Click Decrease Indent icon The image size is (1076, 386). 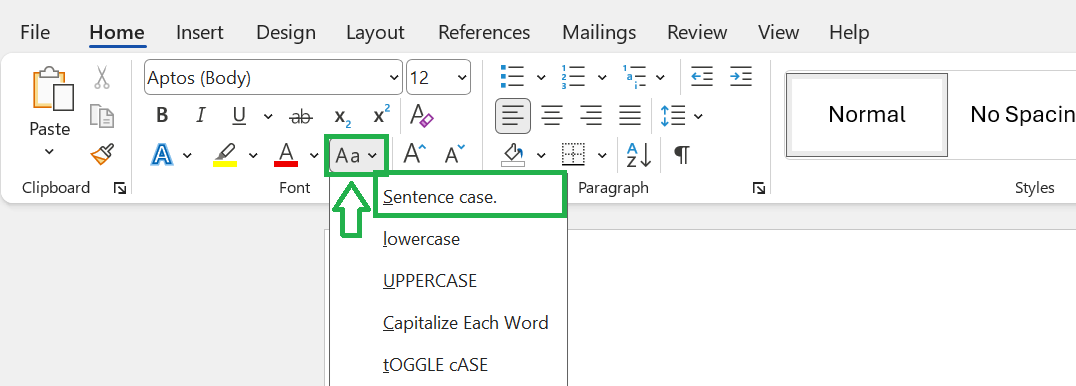702,77
